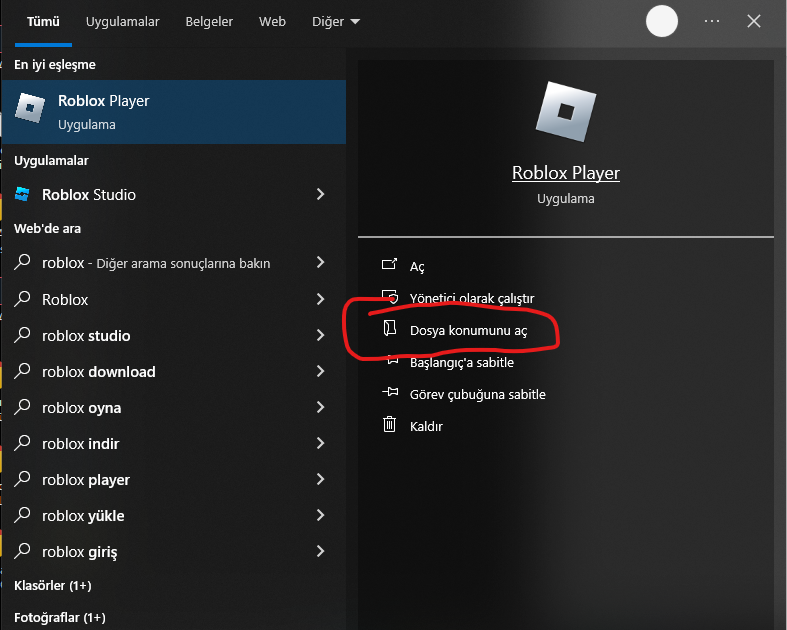787x630 pixels.
Task: Click the Roblox Player icon in best match
Action: pyautogui.click(x=30, y=107)
